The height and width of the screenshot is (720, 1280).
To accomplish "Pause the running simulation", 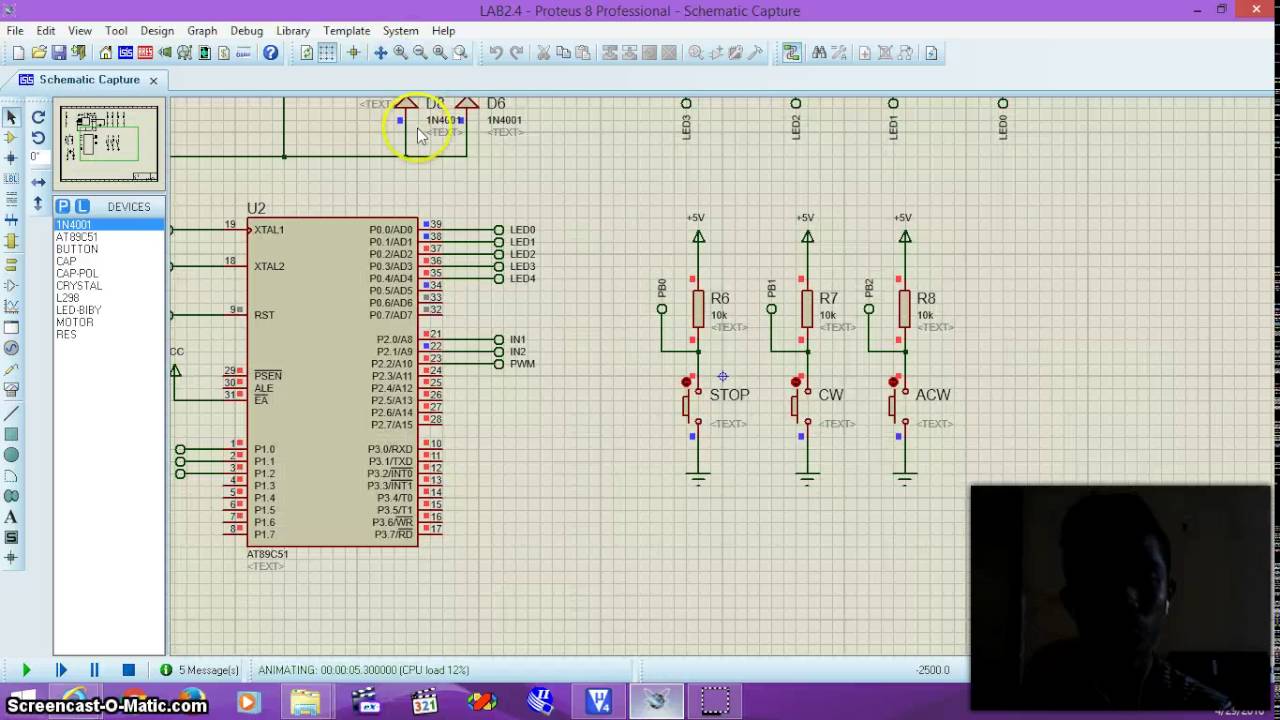I will click(x=95, y=670).
